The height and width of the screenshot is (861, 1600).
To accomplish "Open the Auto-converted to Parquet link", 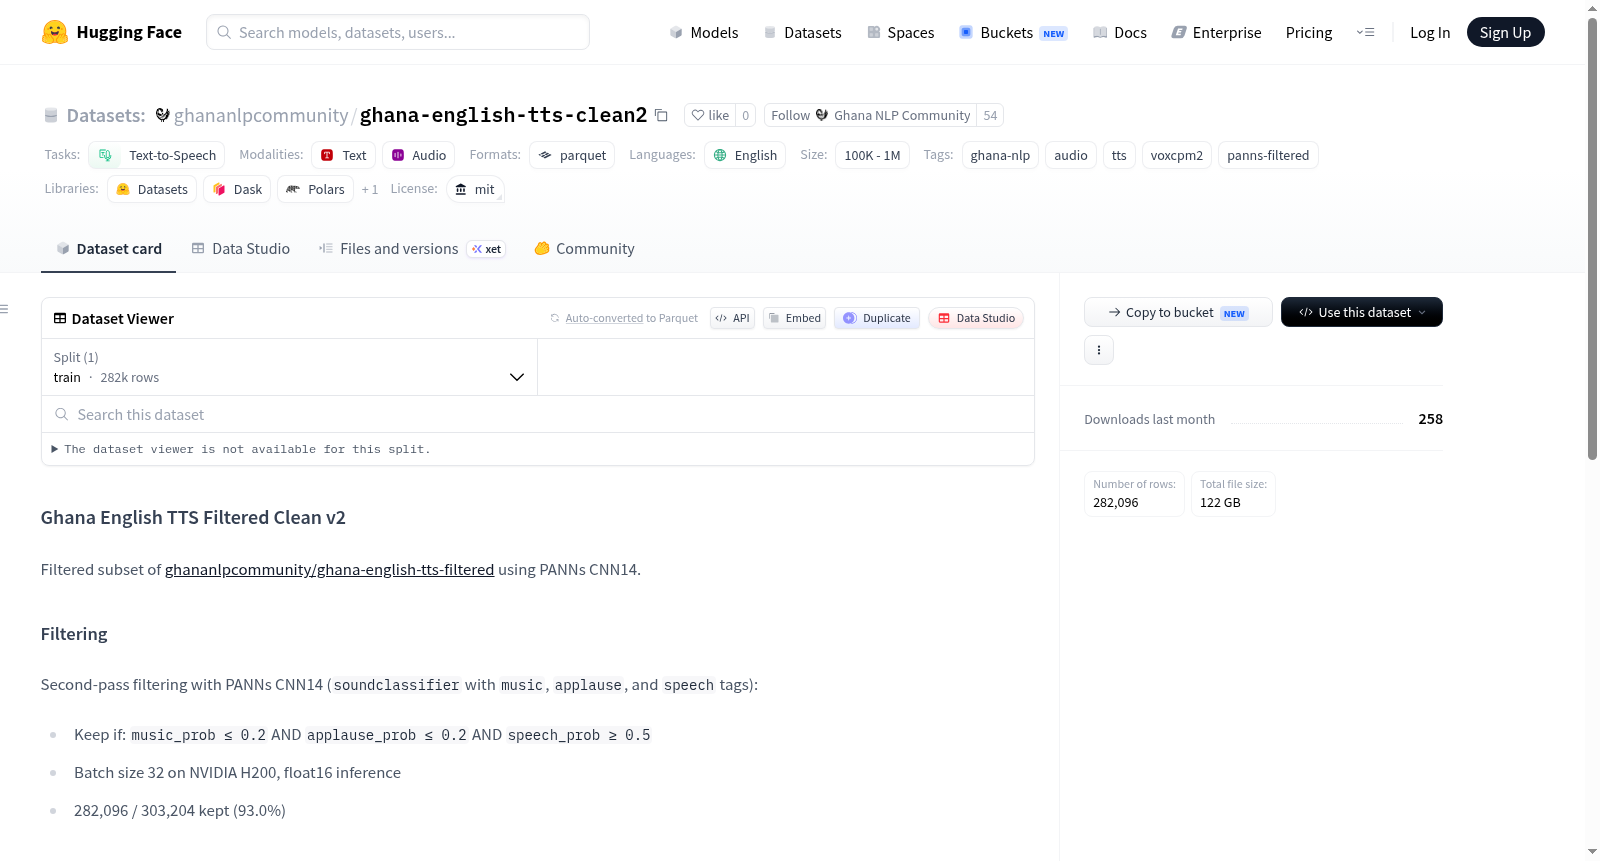I will (604, 318).
